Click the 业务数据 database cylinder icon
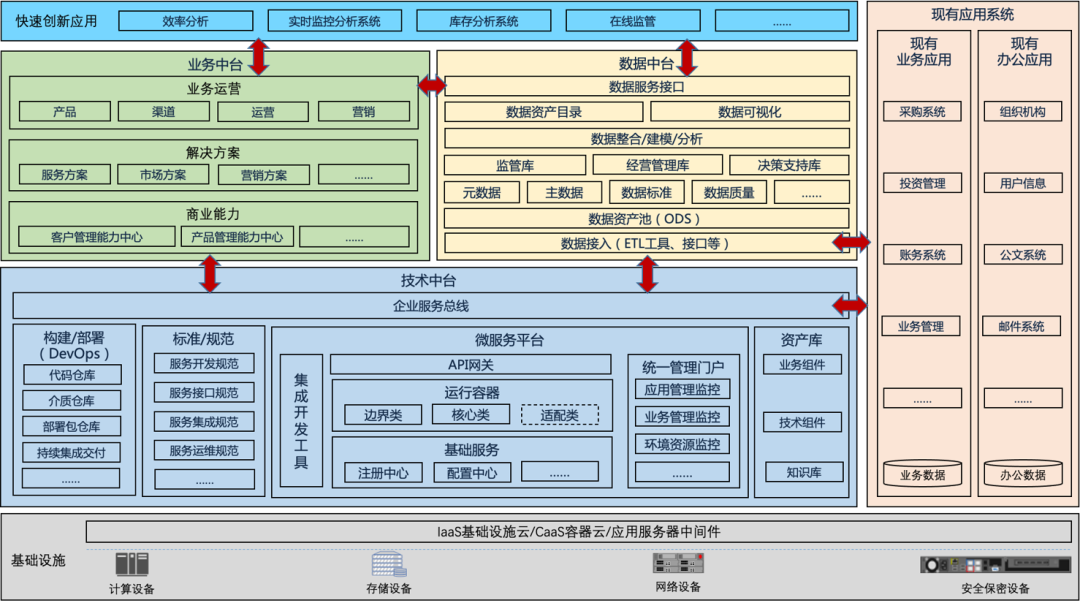1080x603 pixels. tap(921, 473)
